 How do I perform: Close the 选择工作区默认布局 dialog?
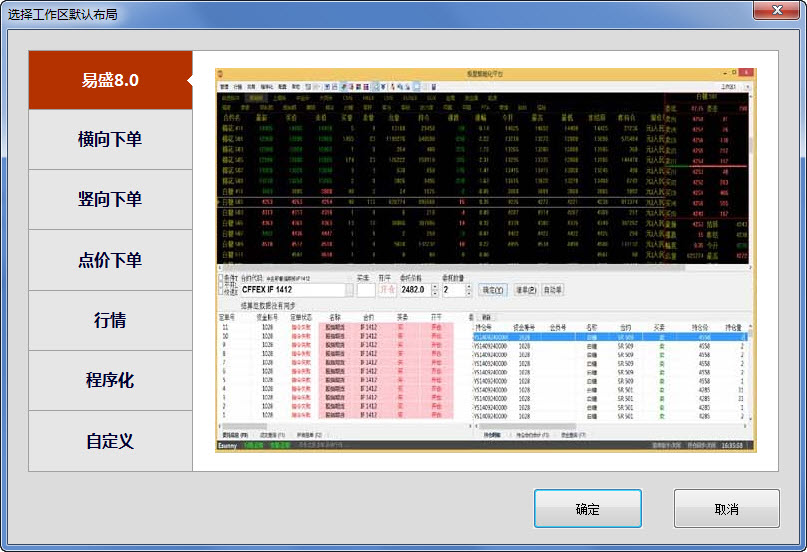777,10
